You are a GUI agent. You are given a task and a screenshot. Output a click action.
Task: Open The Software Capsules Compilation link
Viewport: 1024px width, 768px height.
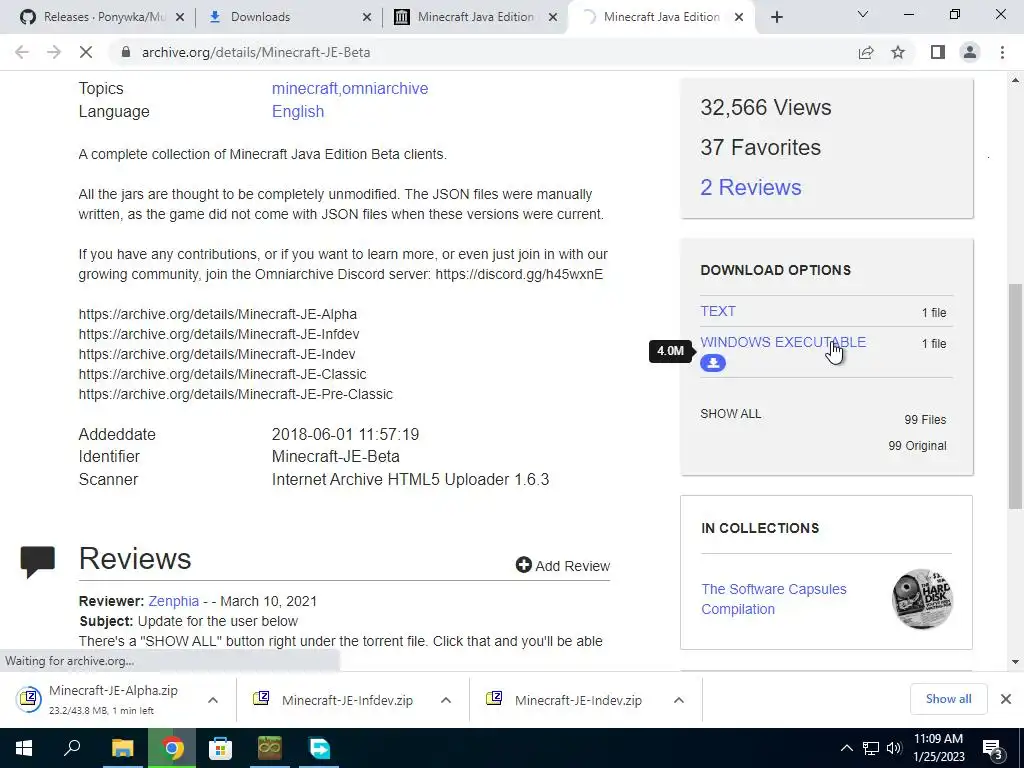(773, 599)
